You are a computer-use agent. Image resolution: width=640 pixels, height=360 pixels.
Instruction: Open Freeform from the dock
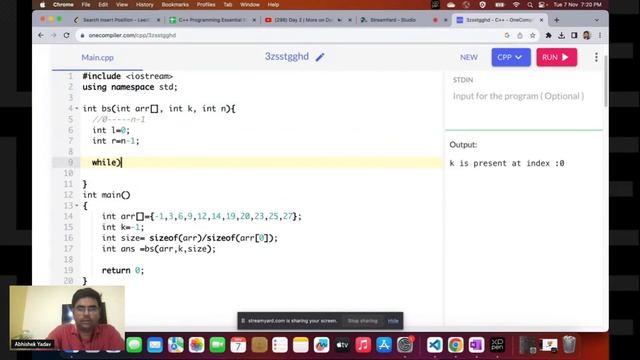pos(321,345)
